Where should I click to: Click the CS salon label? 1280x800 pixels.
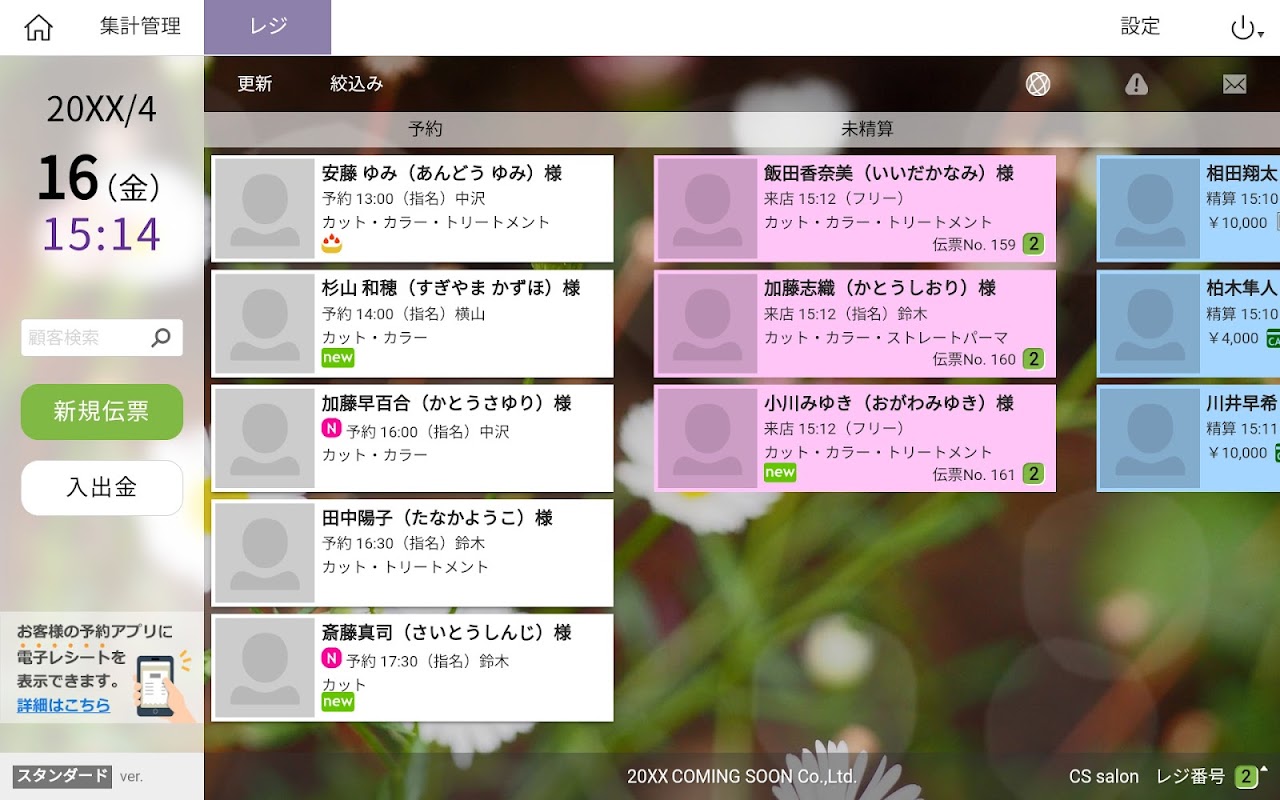coord(1104,776)
